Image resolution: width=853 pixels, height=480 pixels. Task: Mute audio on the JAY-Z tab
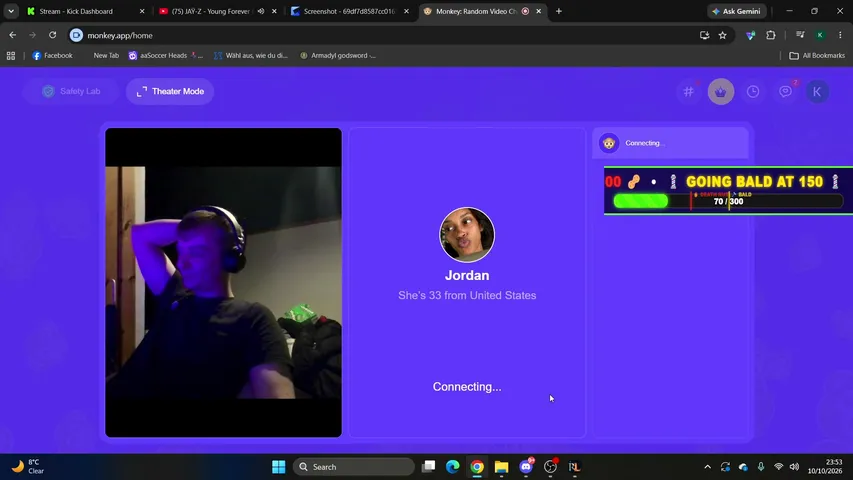pyautogui.click(x=261, y=11)
